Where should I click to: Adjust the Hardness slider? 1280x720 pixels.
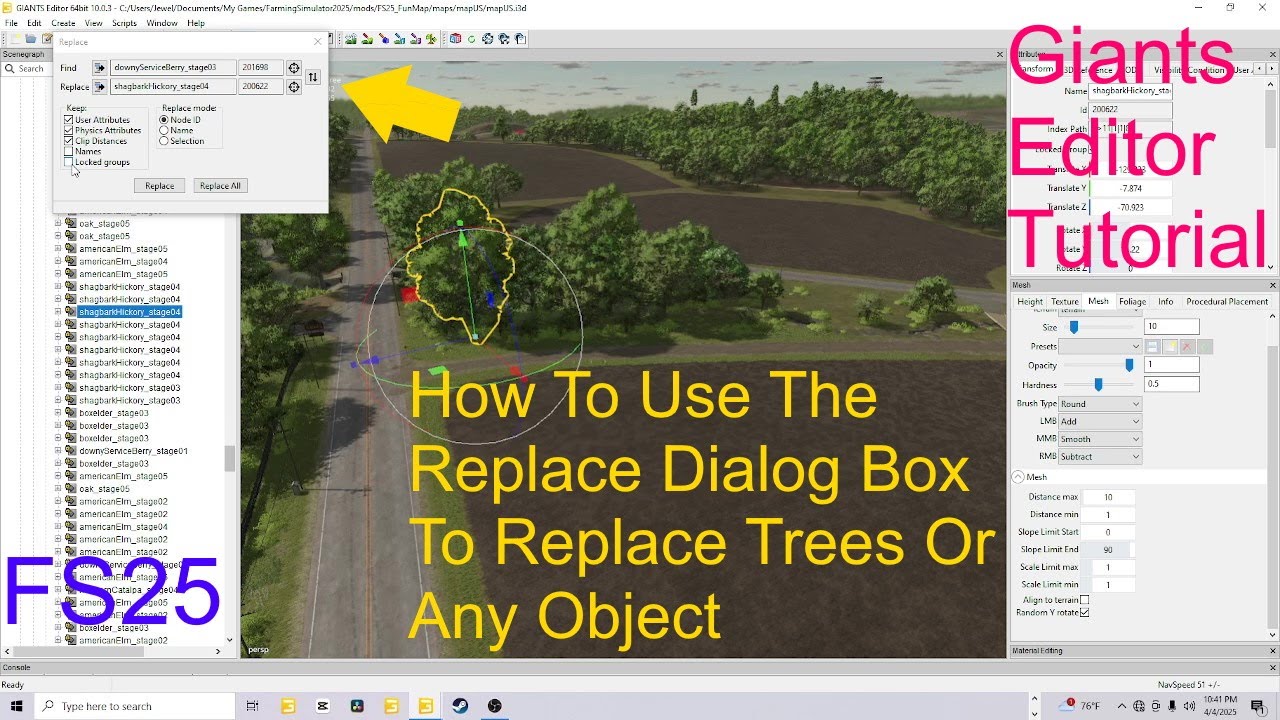pos(1100,384)
